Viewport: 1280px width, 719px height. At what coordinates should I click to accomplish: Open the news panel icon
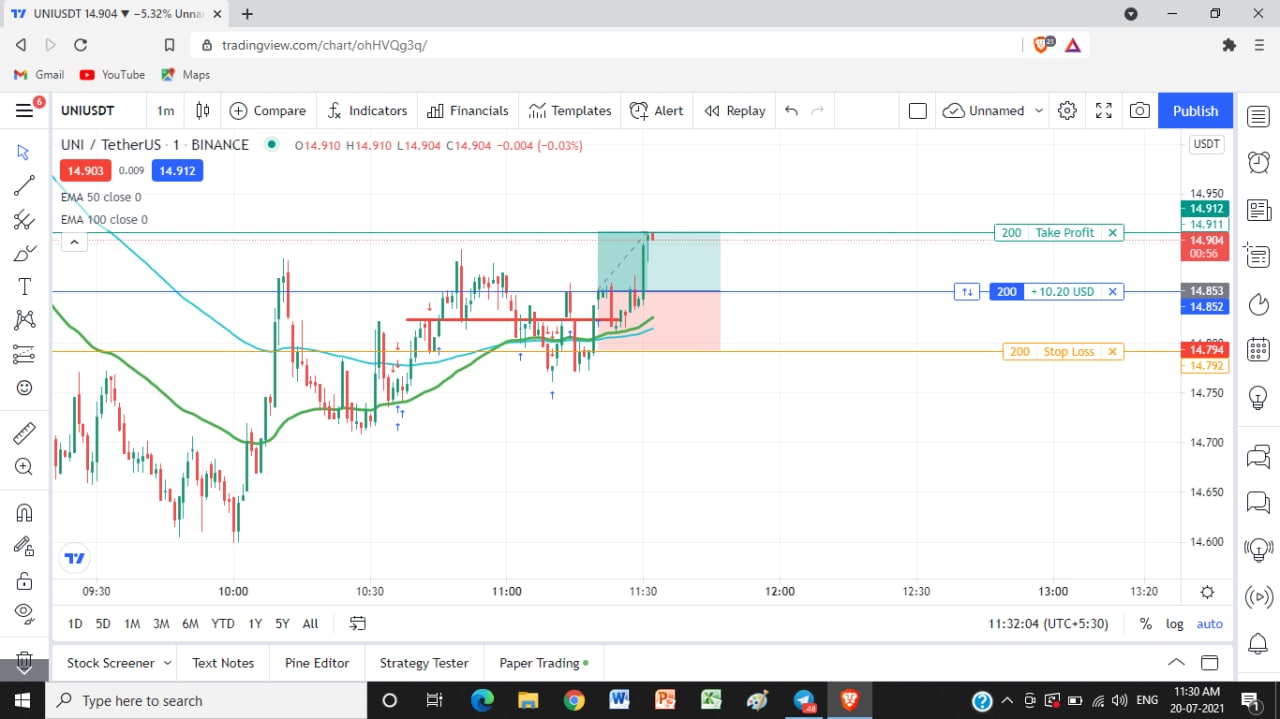tap(1258, 209)
